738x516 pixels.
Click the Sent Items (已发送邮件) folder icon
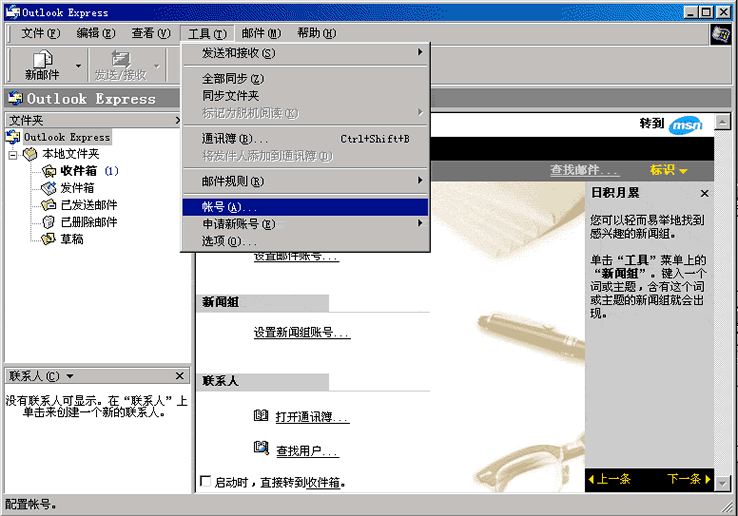(x=48, y=205)
